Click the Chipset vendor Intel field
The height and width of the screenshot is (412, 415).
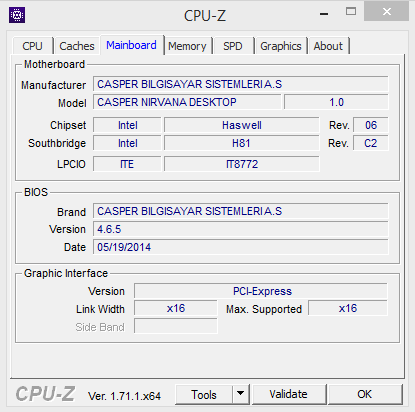tap(127, 125)
